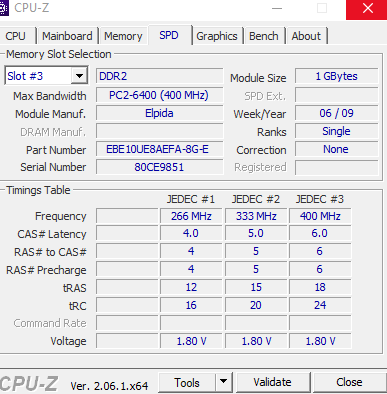Screen dimensions: 387x394
Task: Close the CPU-Z window with red X
Action: 367,9
